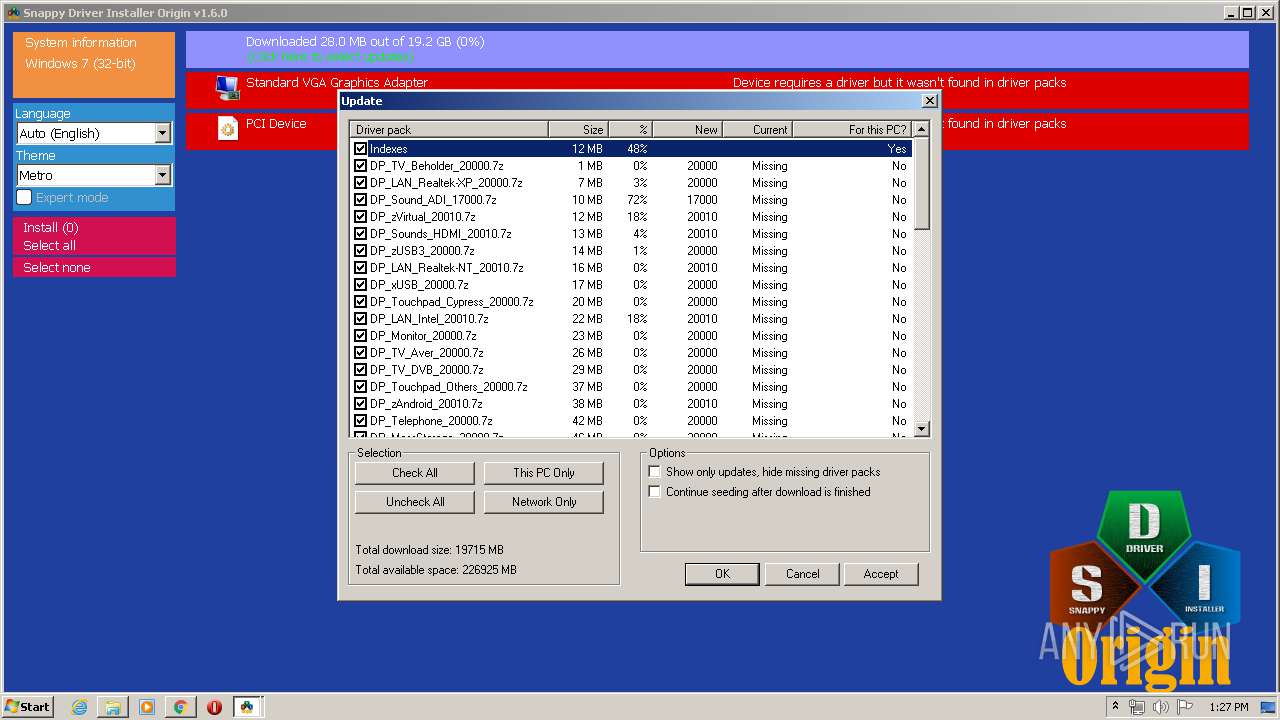The width and height of the screenshot is (1280, 720).
Task: Sort by Size column header
Action: [x=578, y=129]
